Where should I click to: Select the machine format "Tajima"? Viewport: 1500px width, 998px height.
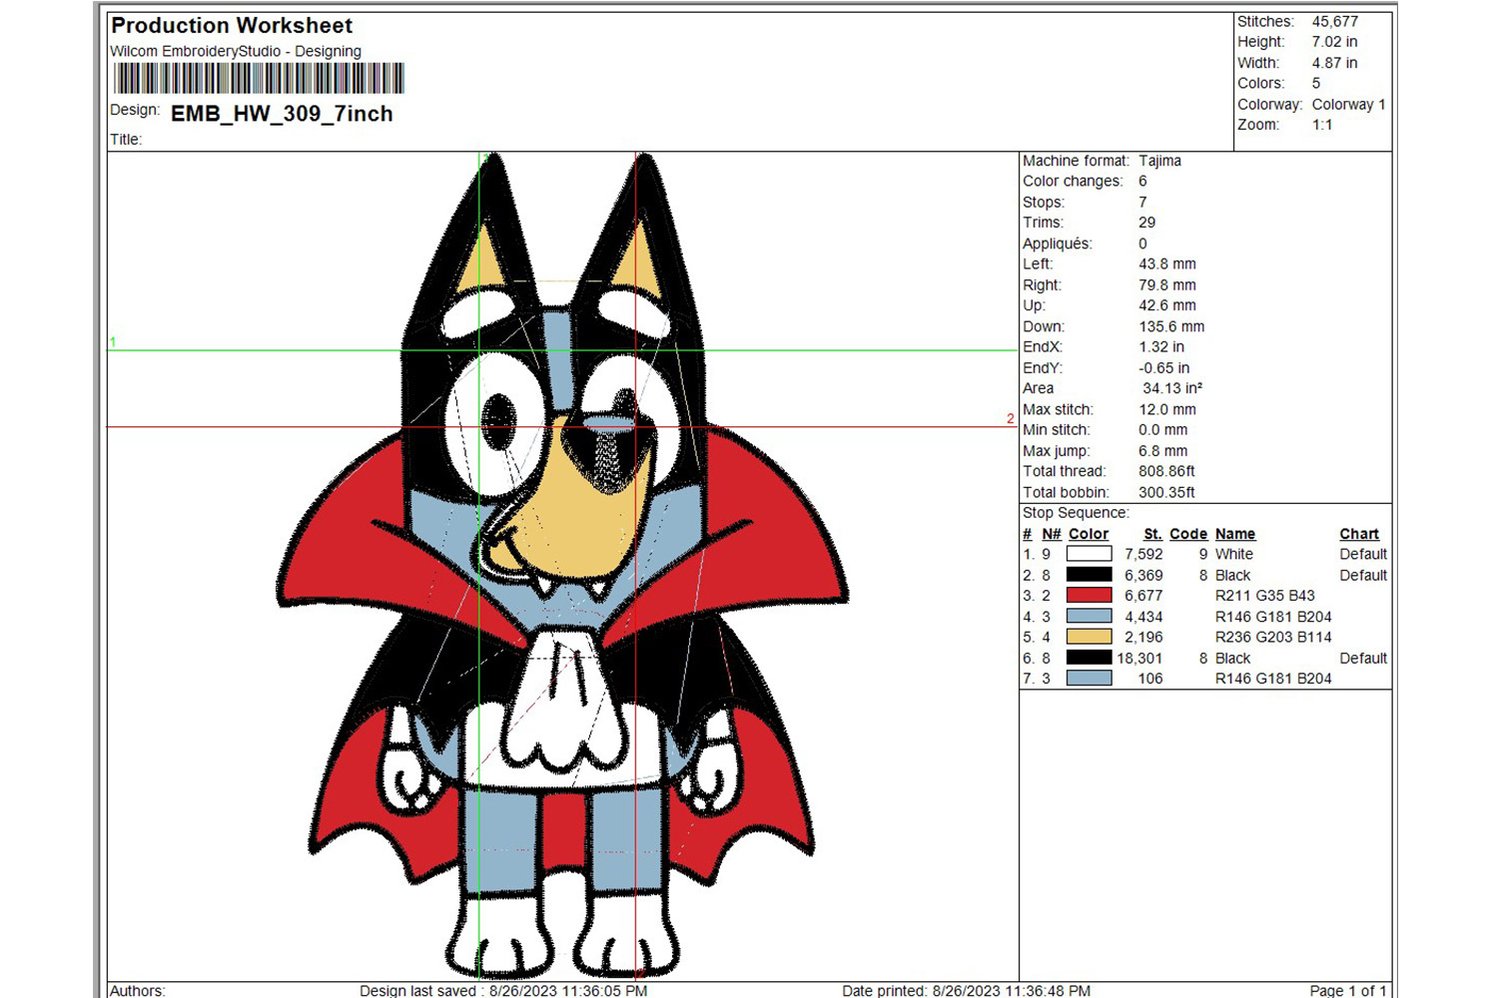coord(1160,161)
